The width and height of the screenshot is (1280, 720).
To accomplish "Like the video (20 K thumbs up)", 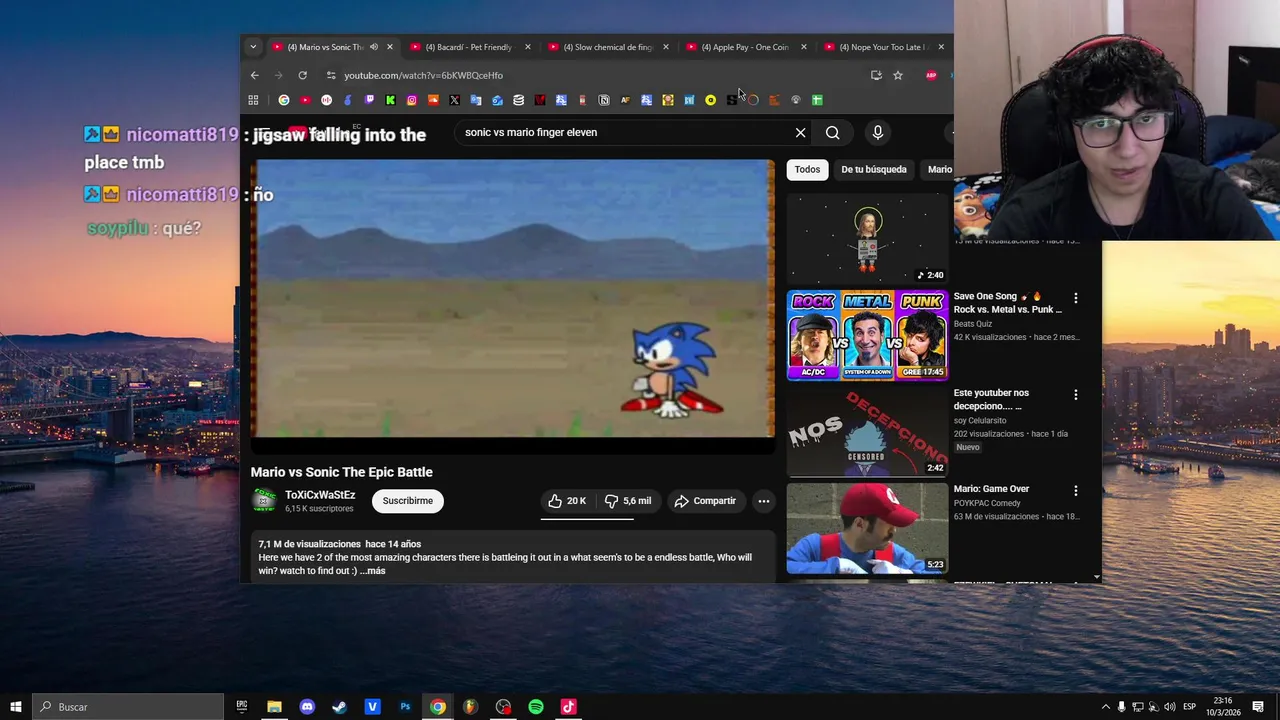I will (567, 501).
